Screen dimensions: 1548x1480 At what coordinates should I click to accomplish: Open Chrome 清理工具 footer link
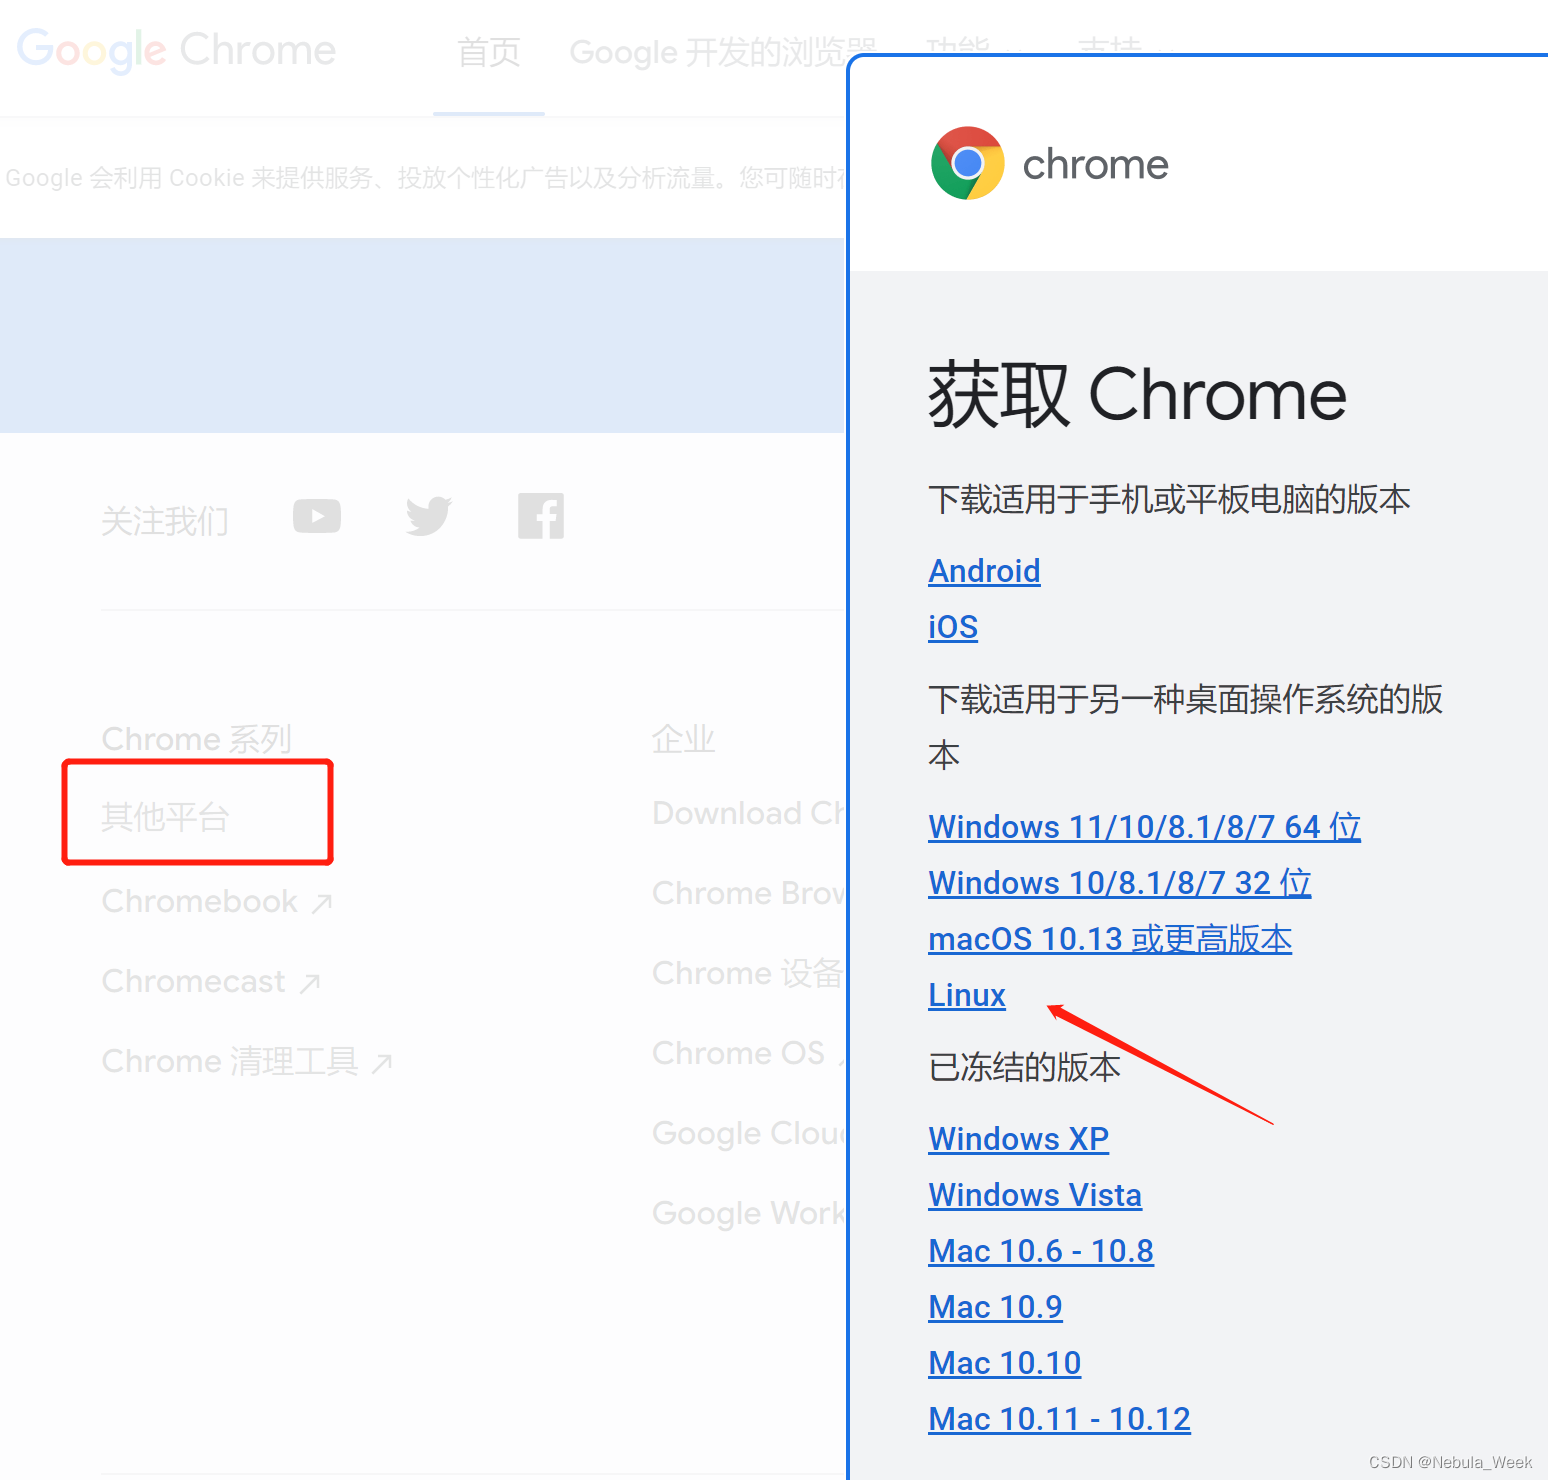pos(247,1061)
